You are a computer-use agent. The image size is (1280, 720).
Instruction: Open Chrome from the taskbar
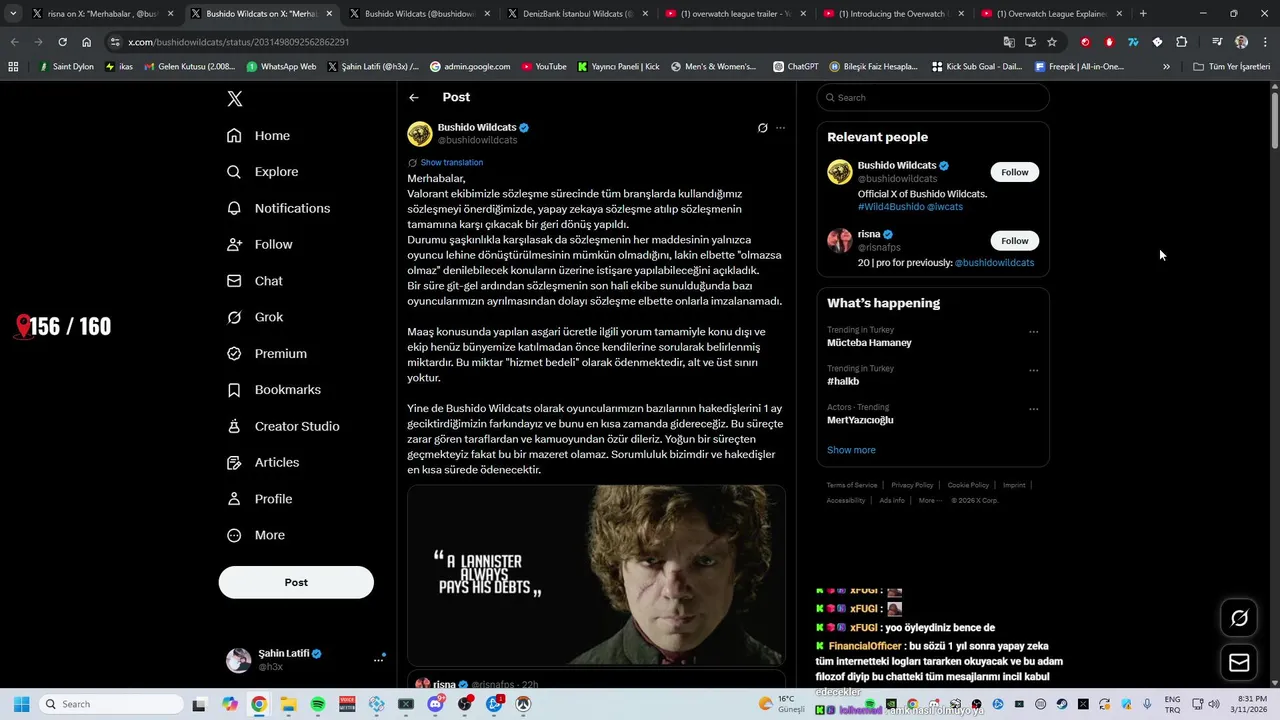259,704
